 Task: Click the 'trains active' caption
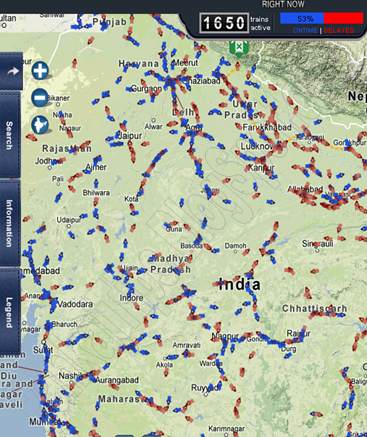click(x=260, y=23)
